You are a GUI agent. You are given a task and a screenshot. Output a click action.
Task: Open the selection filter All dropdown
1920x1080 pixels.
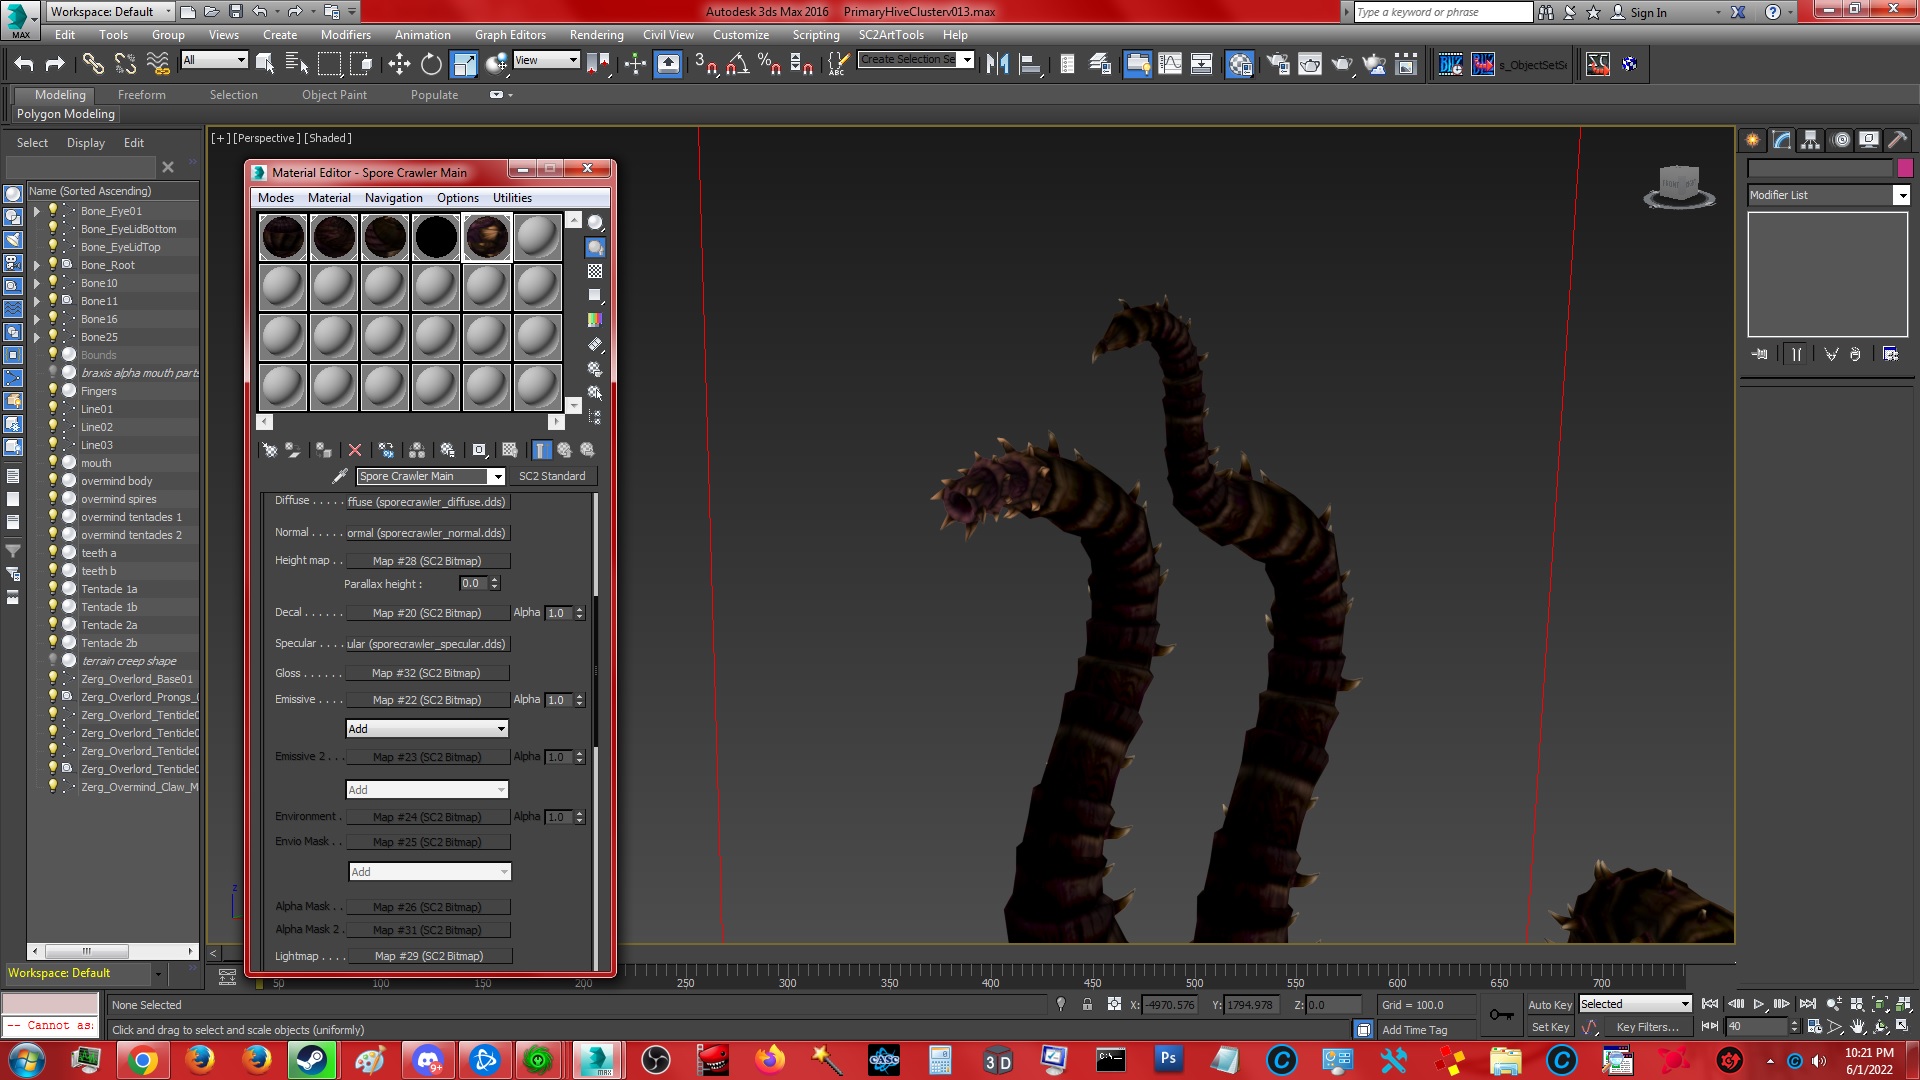[x=214, y=60]
